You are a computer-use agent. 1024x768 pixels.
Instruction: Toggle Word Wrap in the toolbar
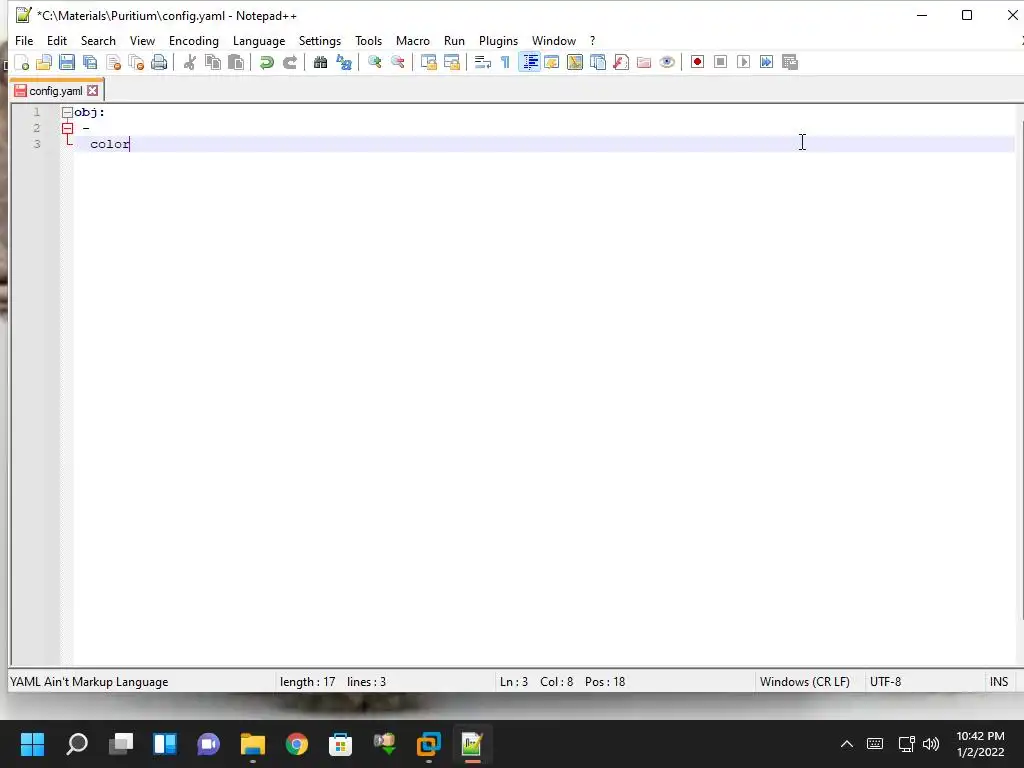(x=483, y=63)
